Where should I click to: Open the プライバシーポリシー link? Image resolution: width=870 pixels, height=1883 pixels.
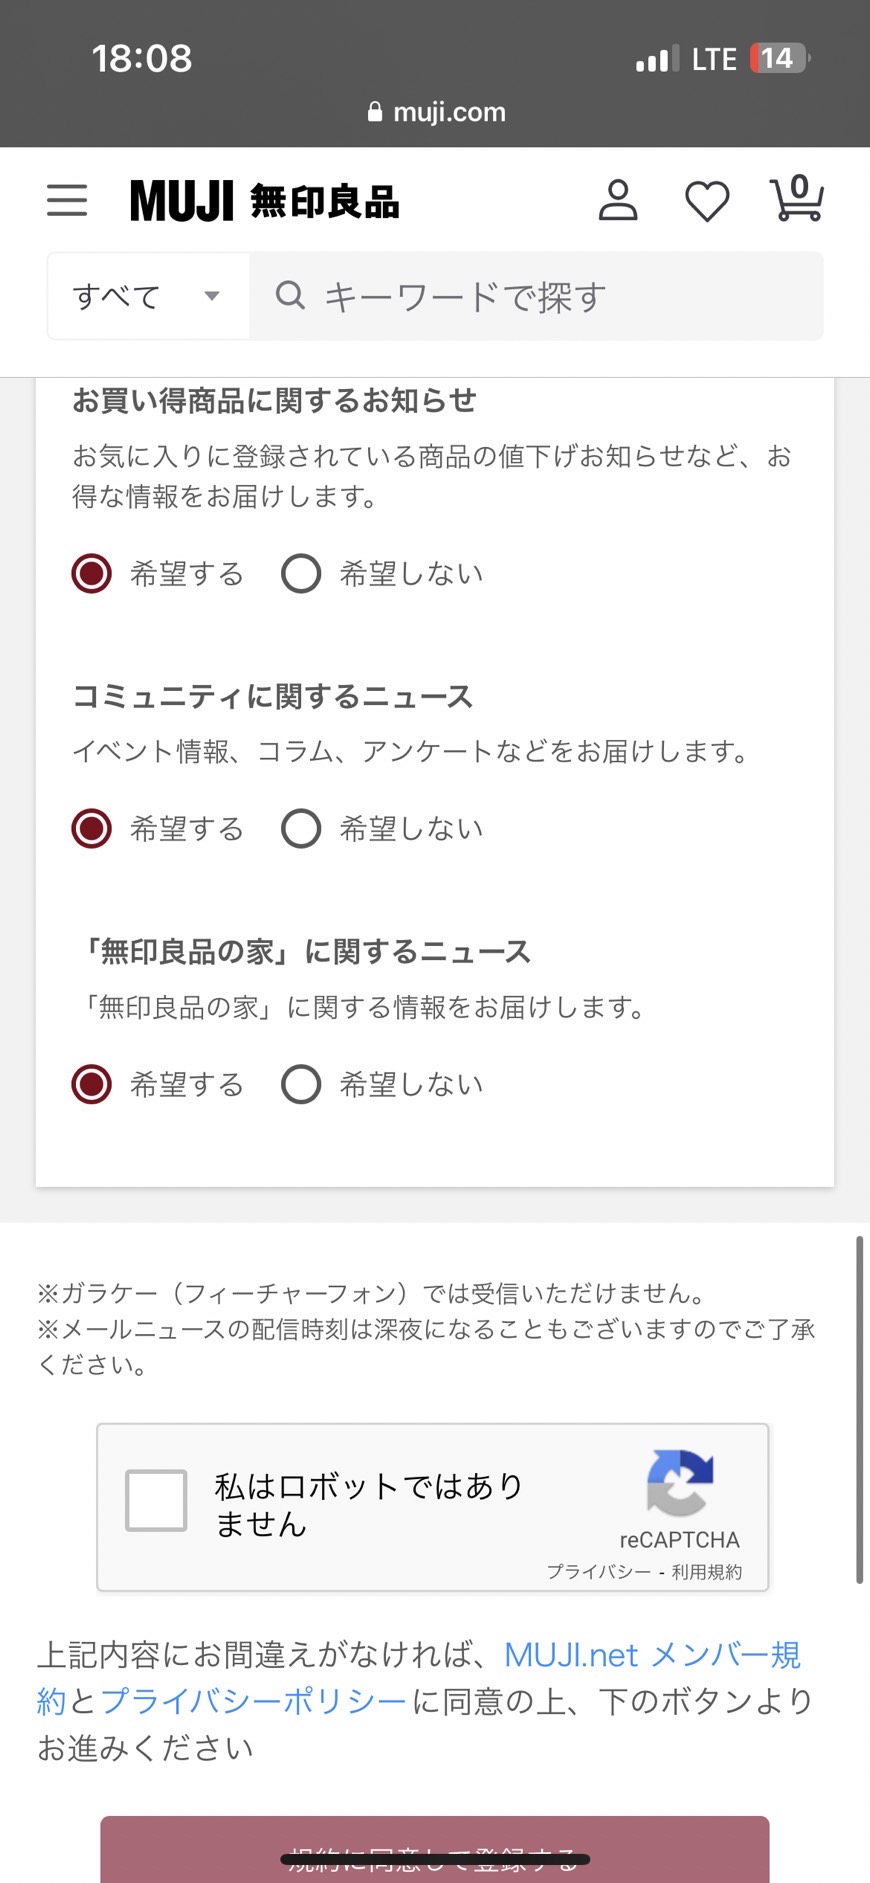click(254, 1701)
